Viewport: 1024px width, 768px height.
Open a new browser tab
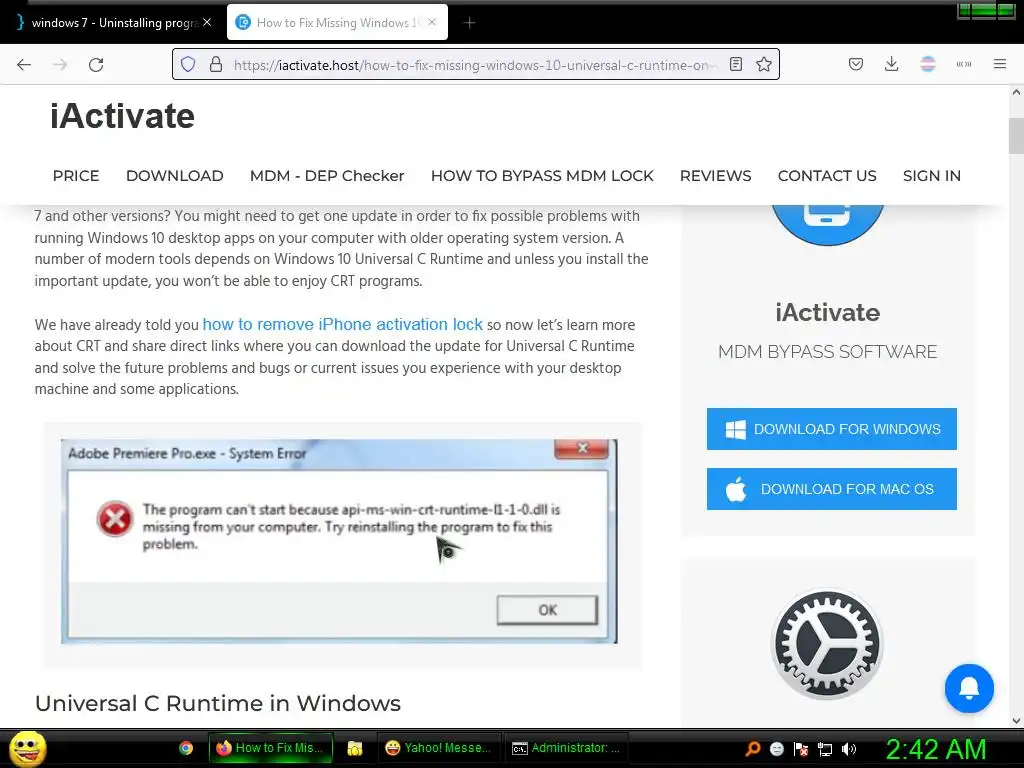[469, 23]
